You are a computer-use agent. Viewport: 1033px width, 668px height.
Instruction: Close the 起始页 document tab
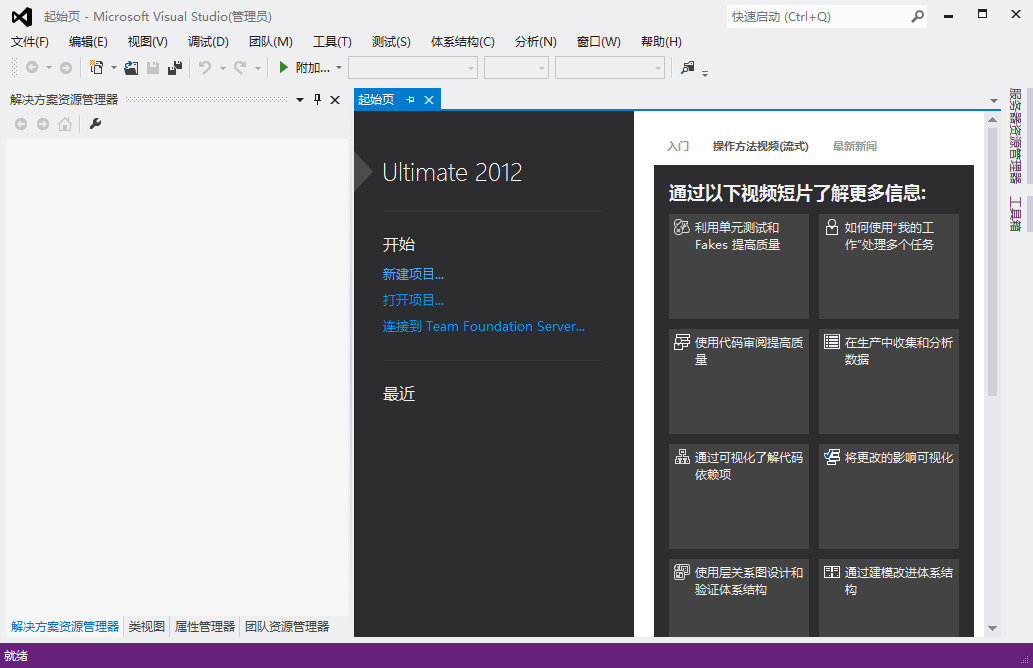(x=429, y=99)
